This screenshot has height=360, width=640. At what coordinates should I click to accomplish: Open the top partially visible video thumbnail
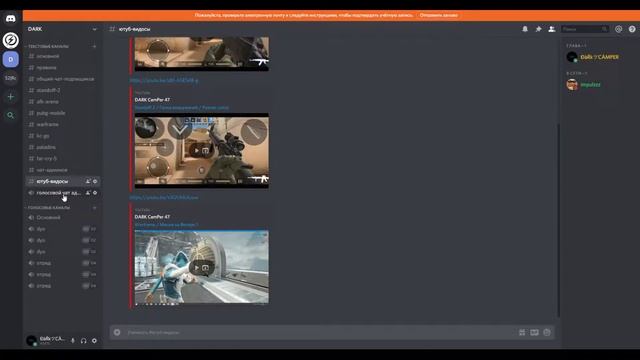[202, 54]
